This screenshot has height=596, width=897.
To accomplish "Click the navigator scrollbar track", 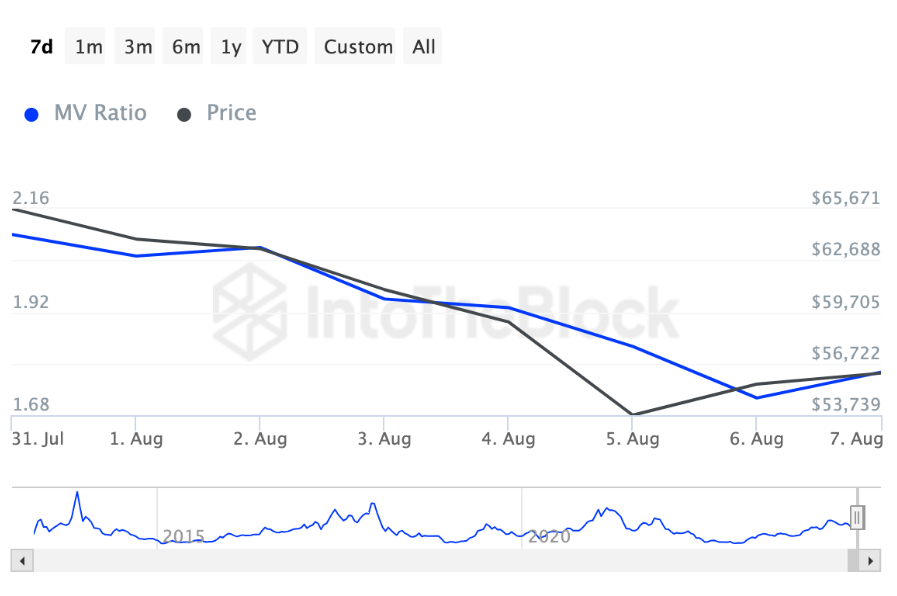I will (x=430, y=561).
